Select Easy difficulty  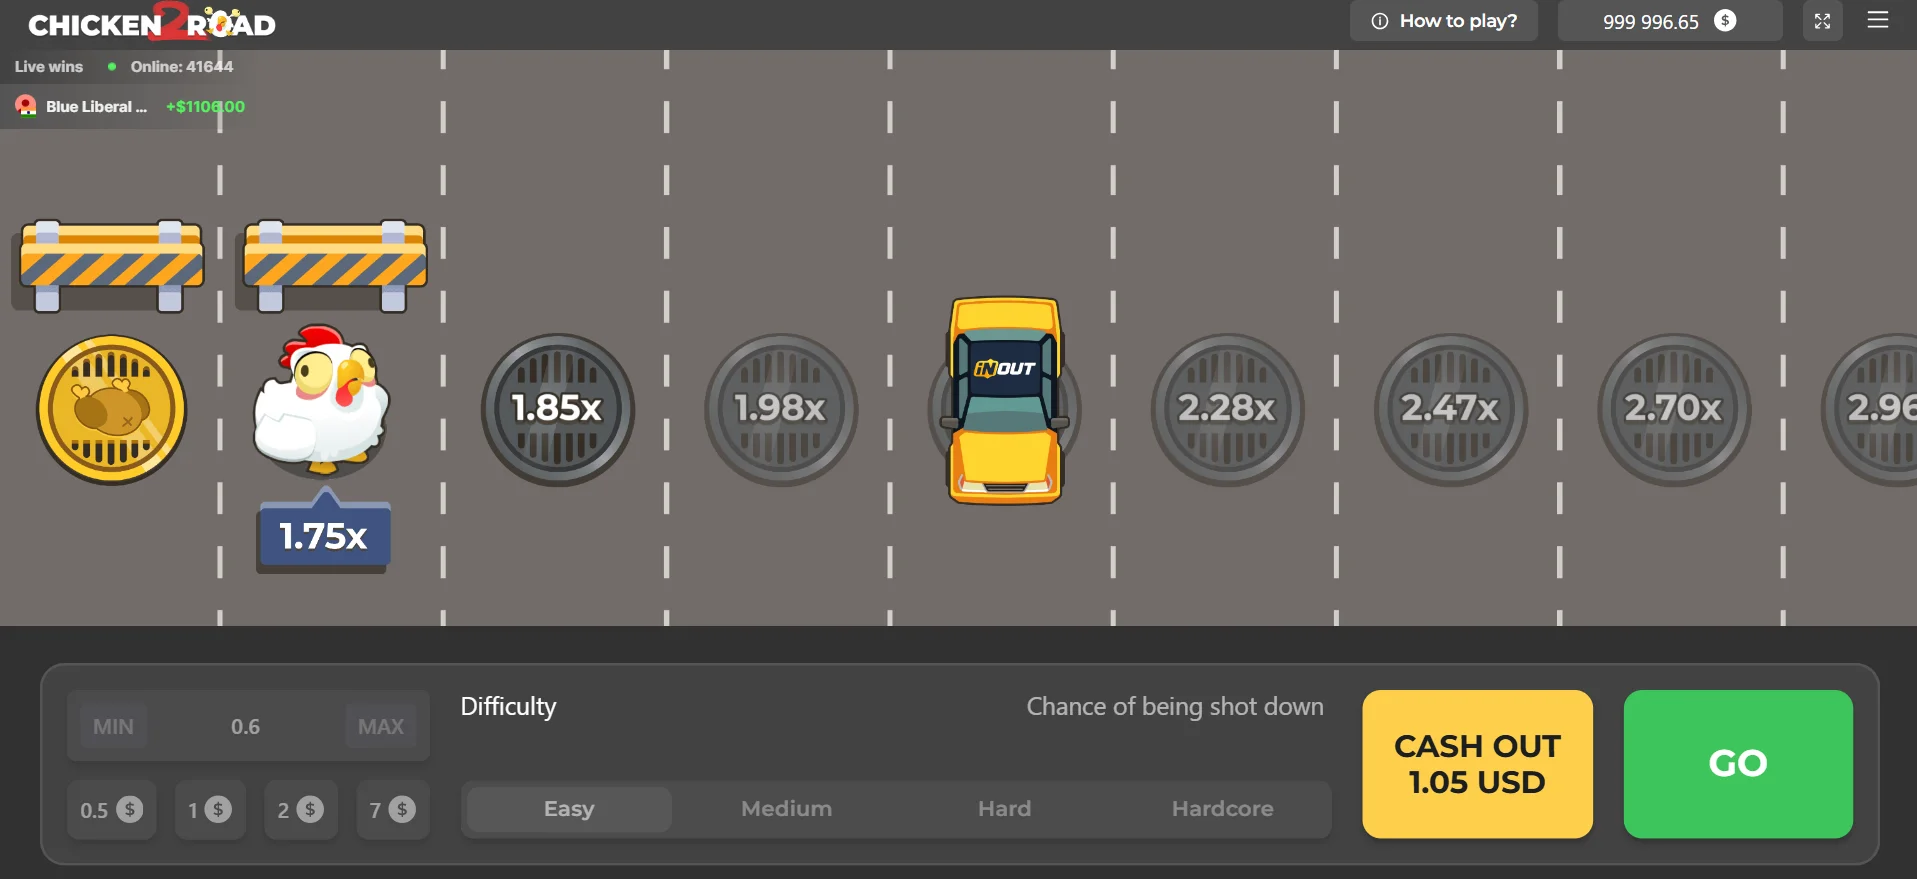569,809
